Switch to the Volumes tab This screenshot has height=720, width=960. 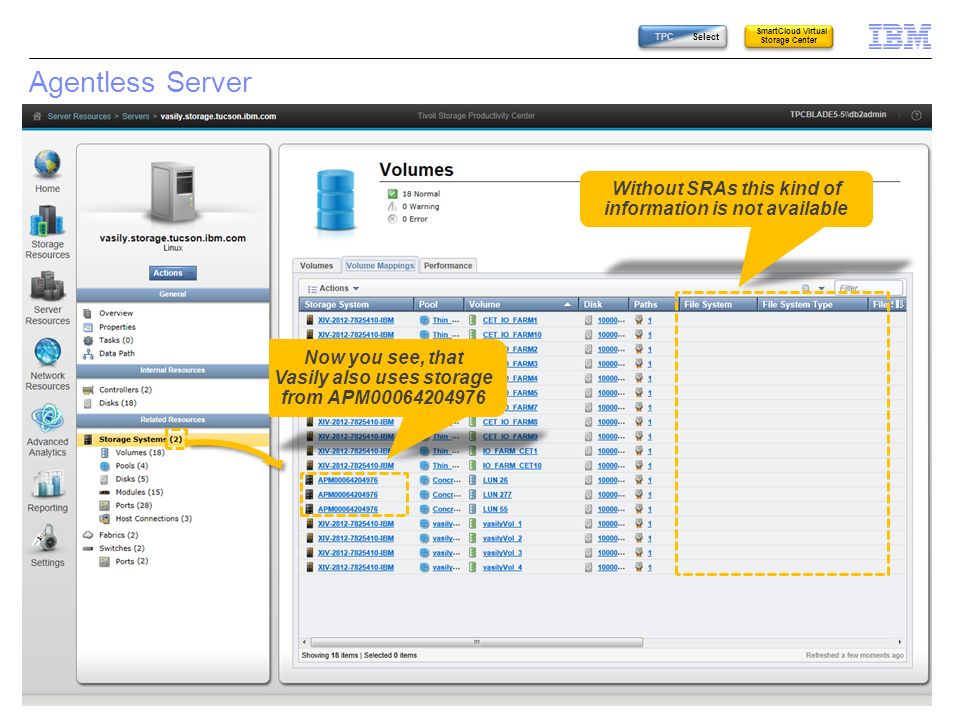pyautogui.click(x=317, y=266)
